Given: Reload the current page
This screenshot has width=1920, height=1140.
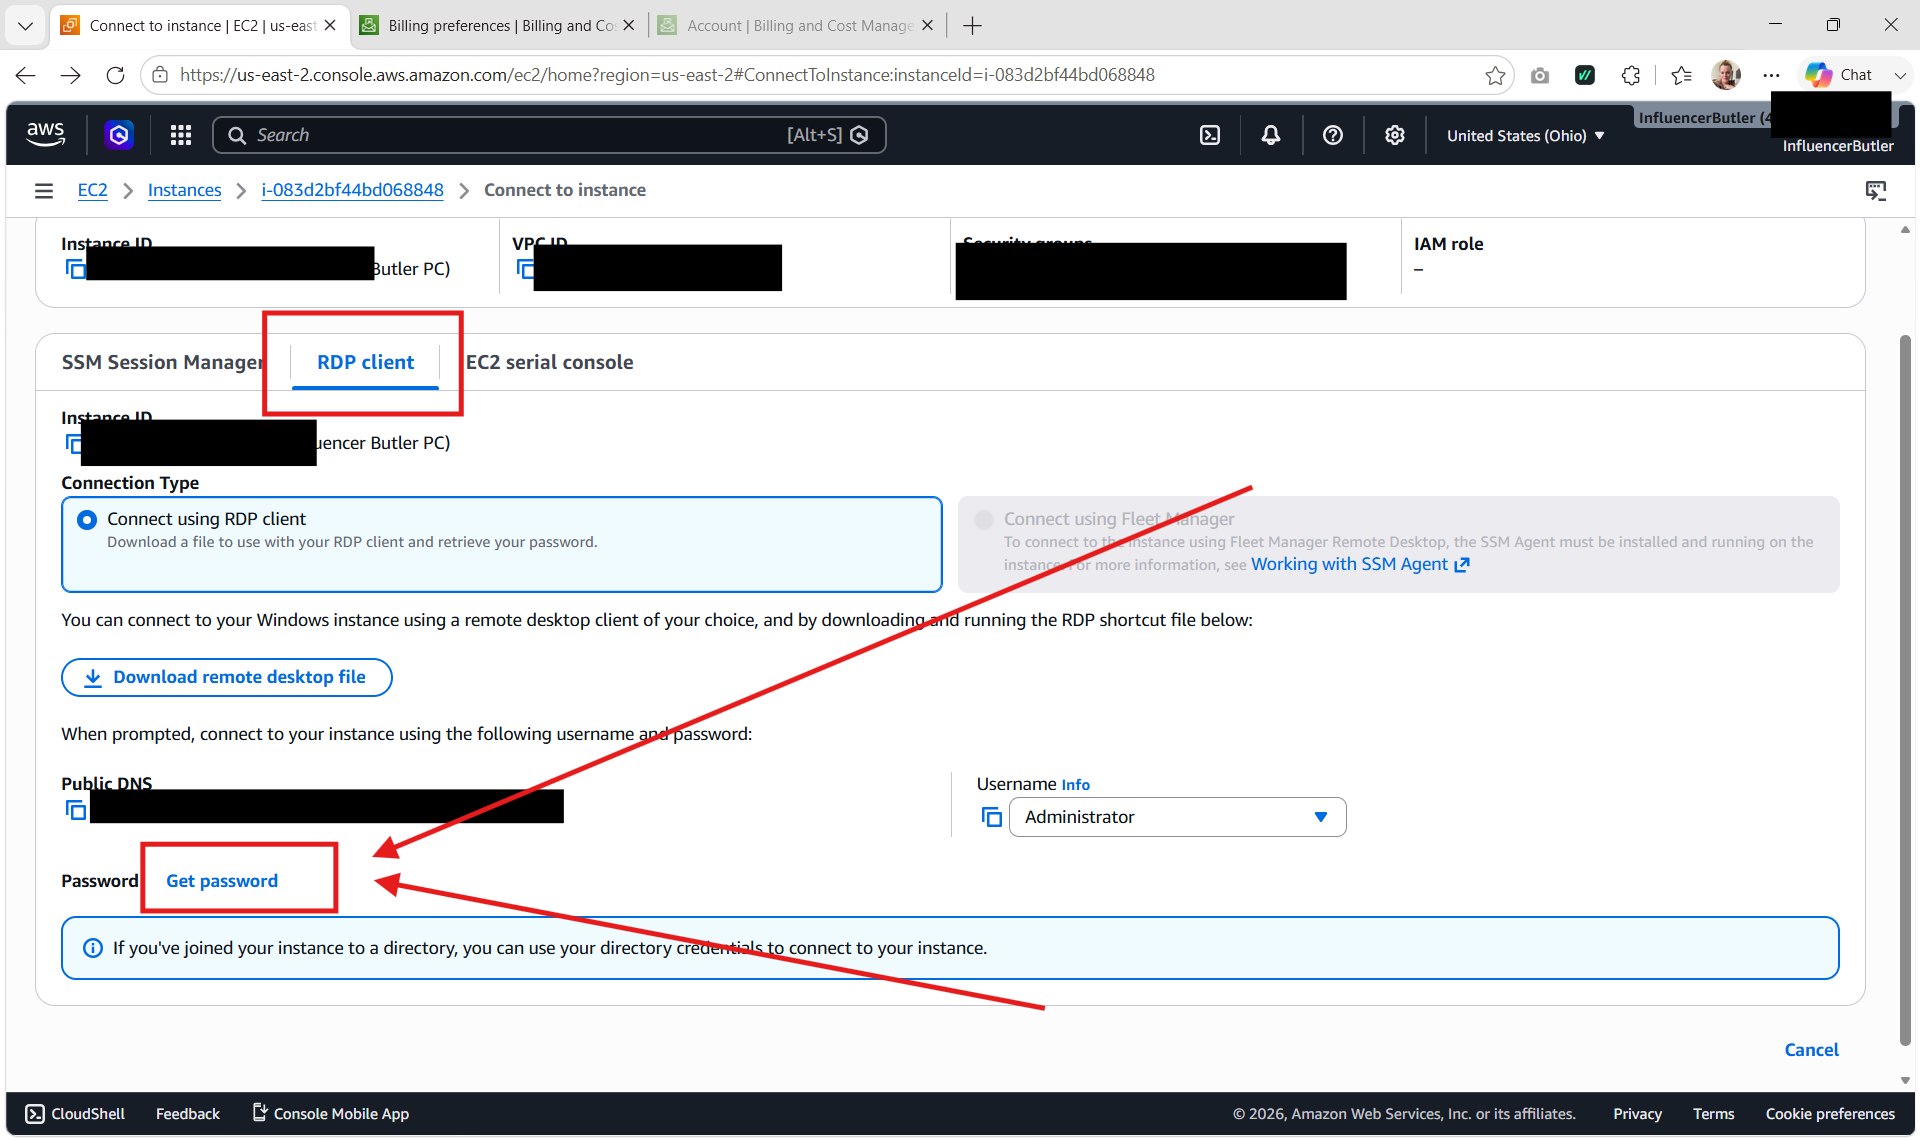Looking at the screenshot, I should [x=115, y=75].
